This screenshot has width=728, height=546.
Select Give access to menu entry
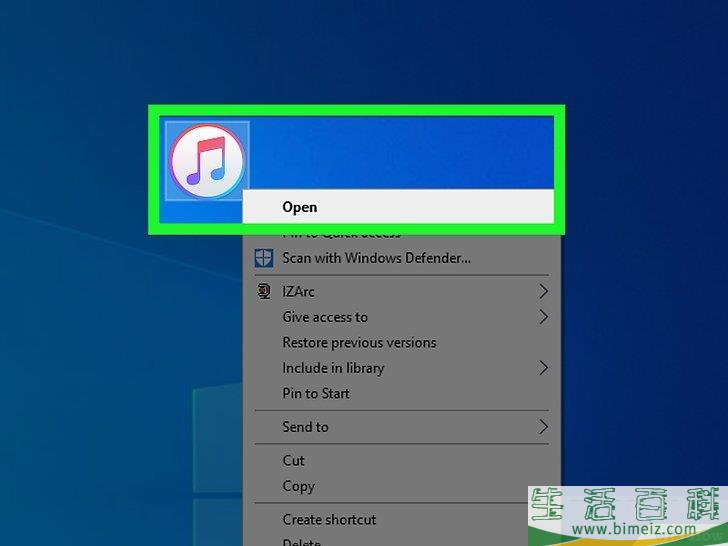(x=402, y=317)
